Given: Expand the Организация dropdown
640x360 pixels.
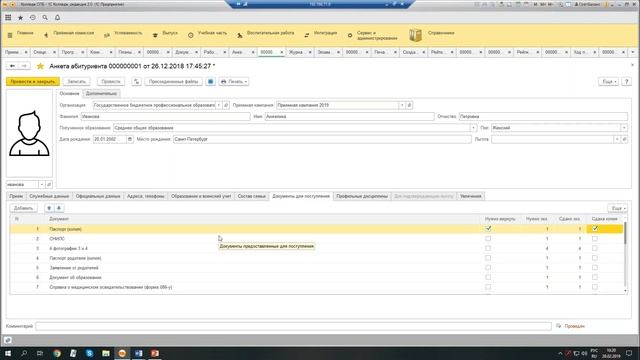Looking at the screenshot, I should click(x=219, y=105).
